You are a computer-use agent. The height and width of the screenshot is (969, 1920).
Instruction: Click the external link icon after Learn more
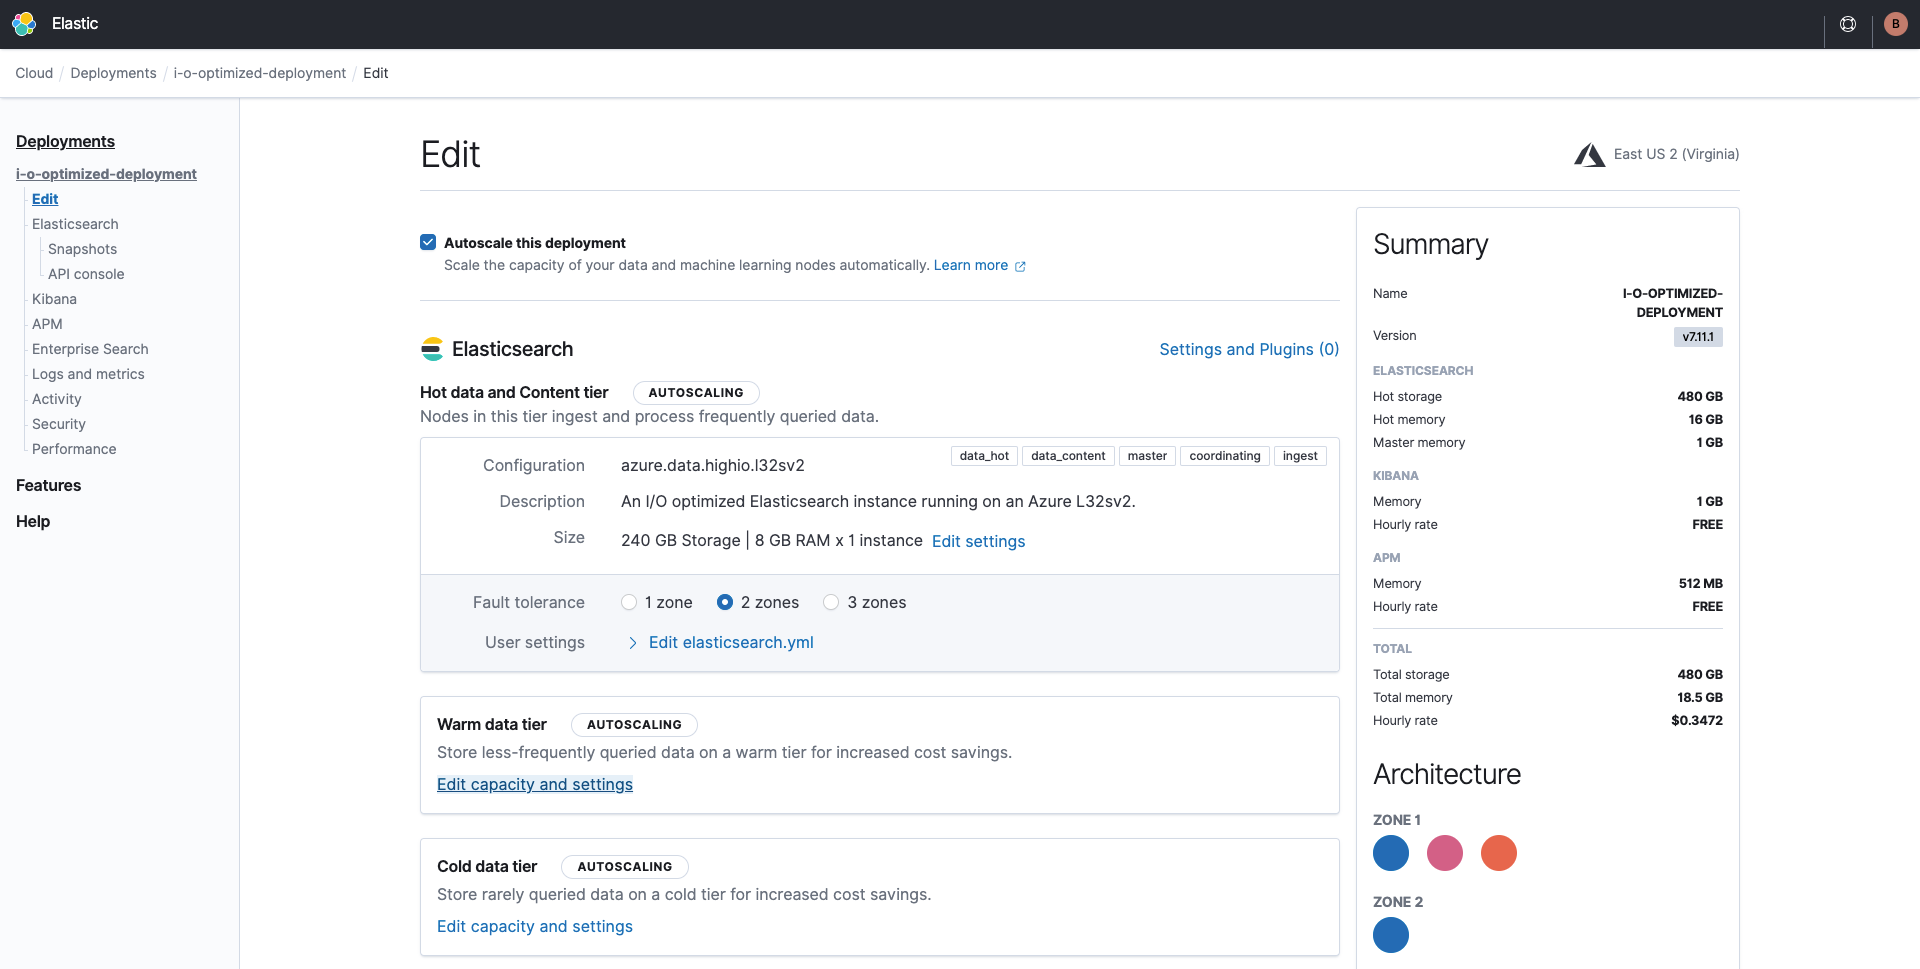coord(1020,266)
